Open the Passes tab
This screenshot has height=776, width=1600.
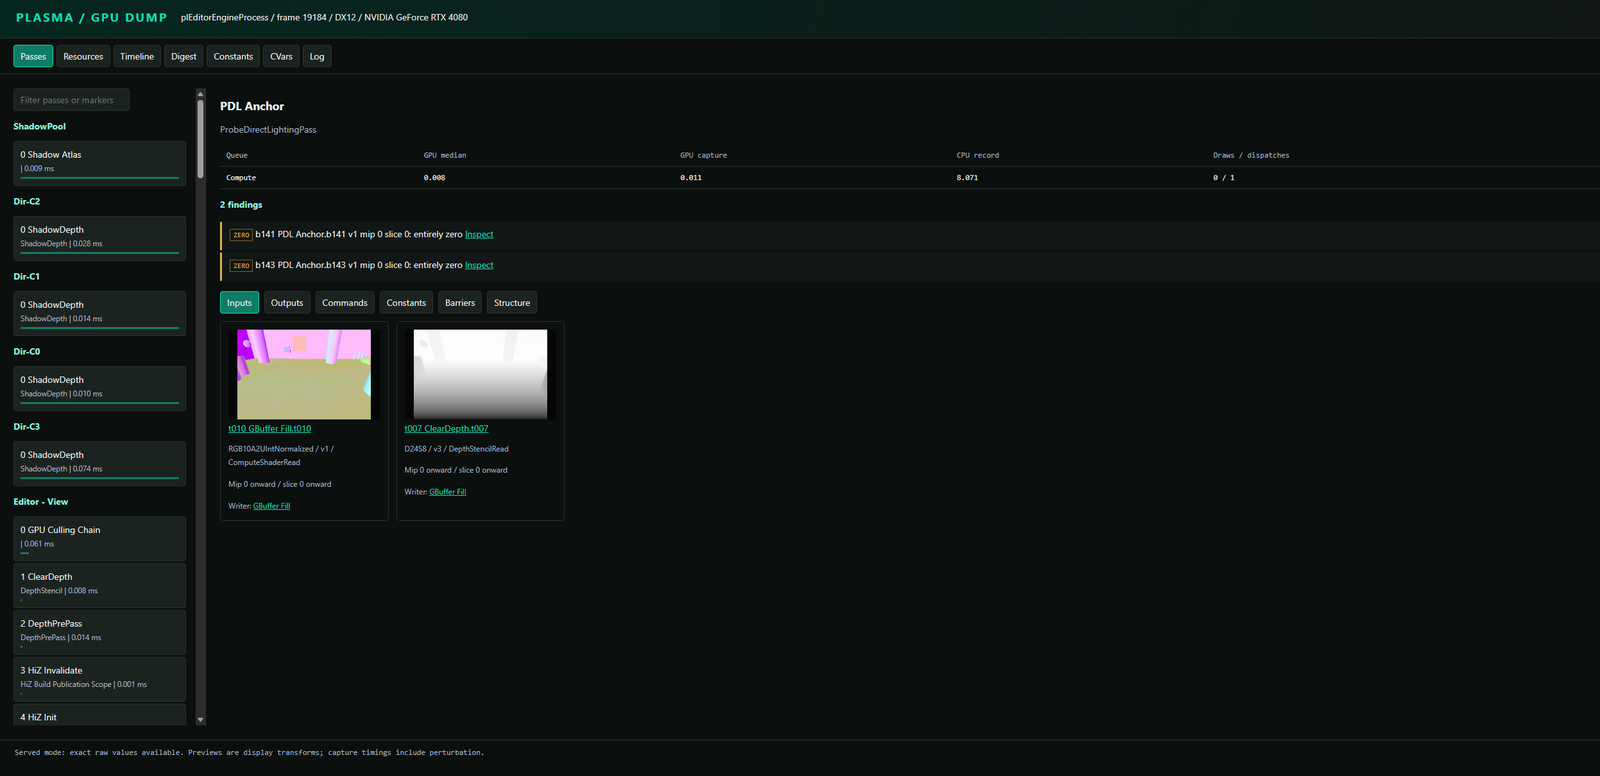pyautogui.click(x=33, y=57)
